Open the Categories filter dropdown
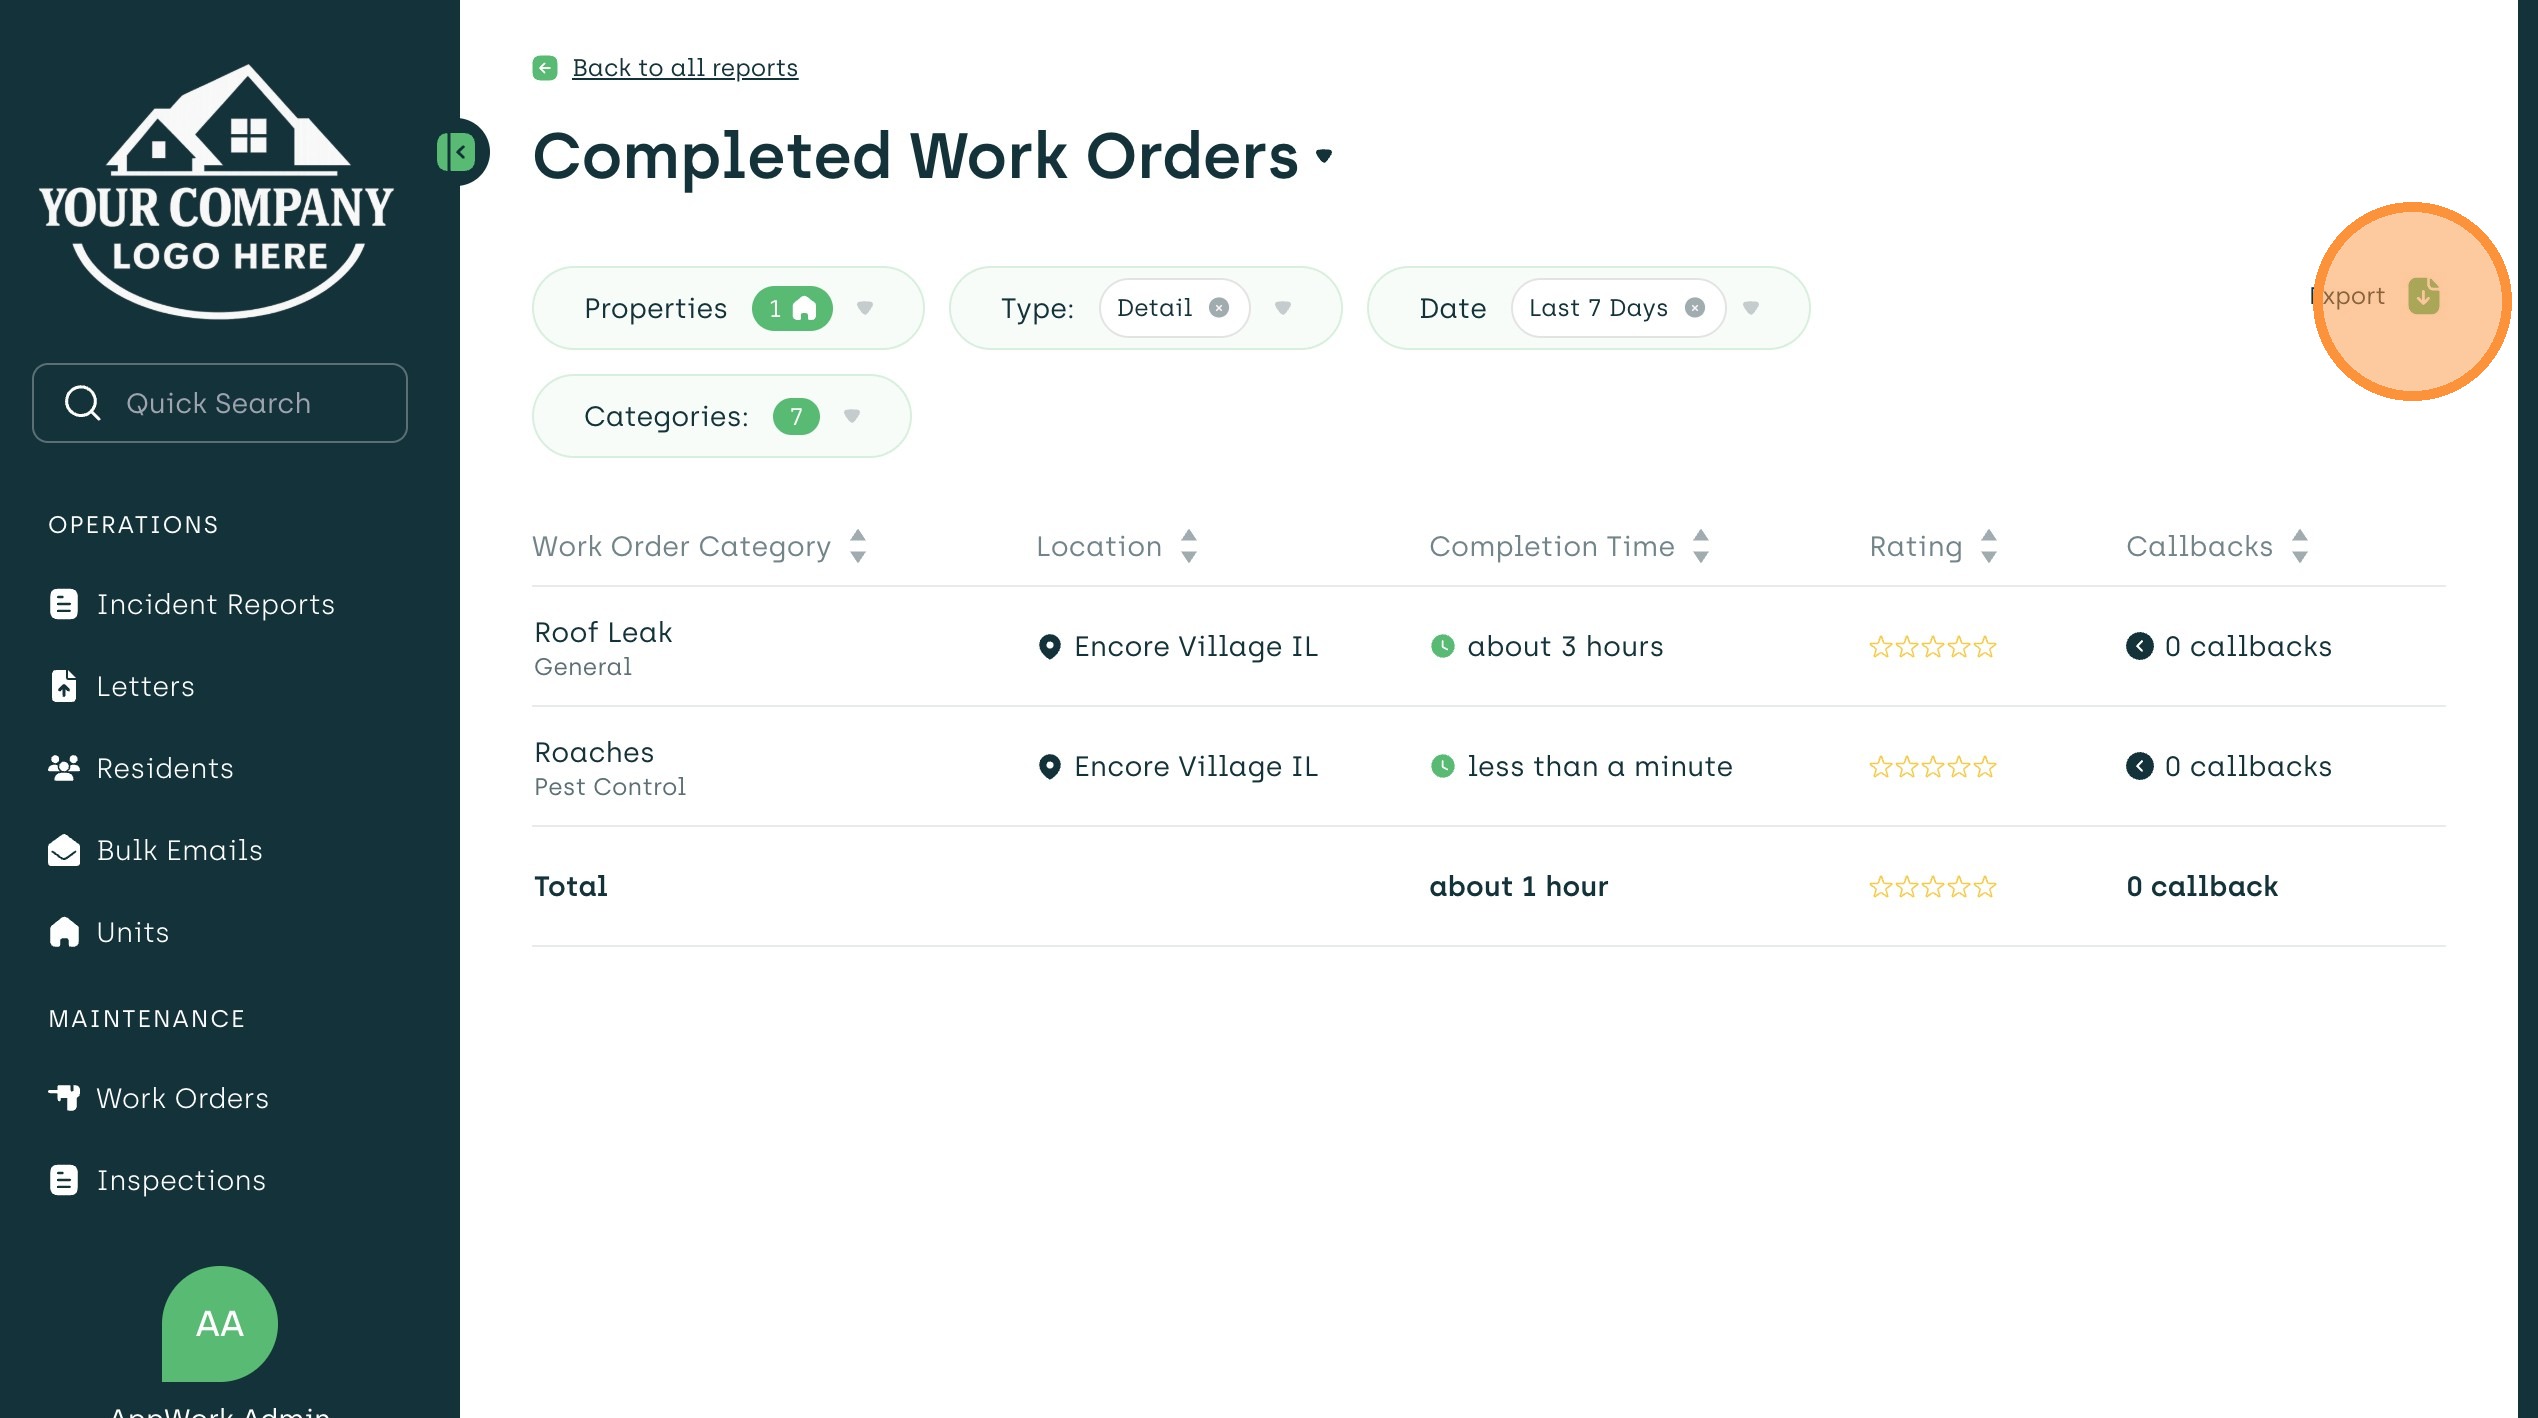This screenshot has height=1418, width=2538. tap(852, 416)
